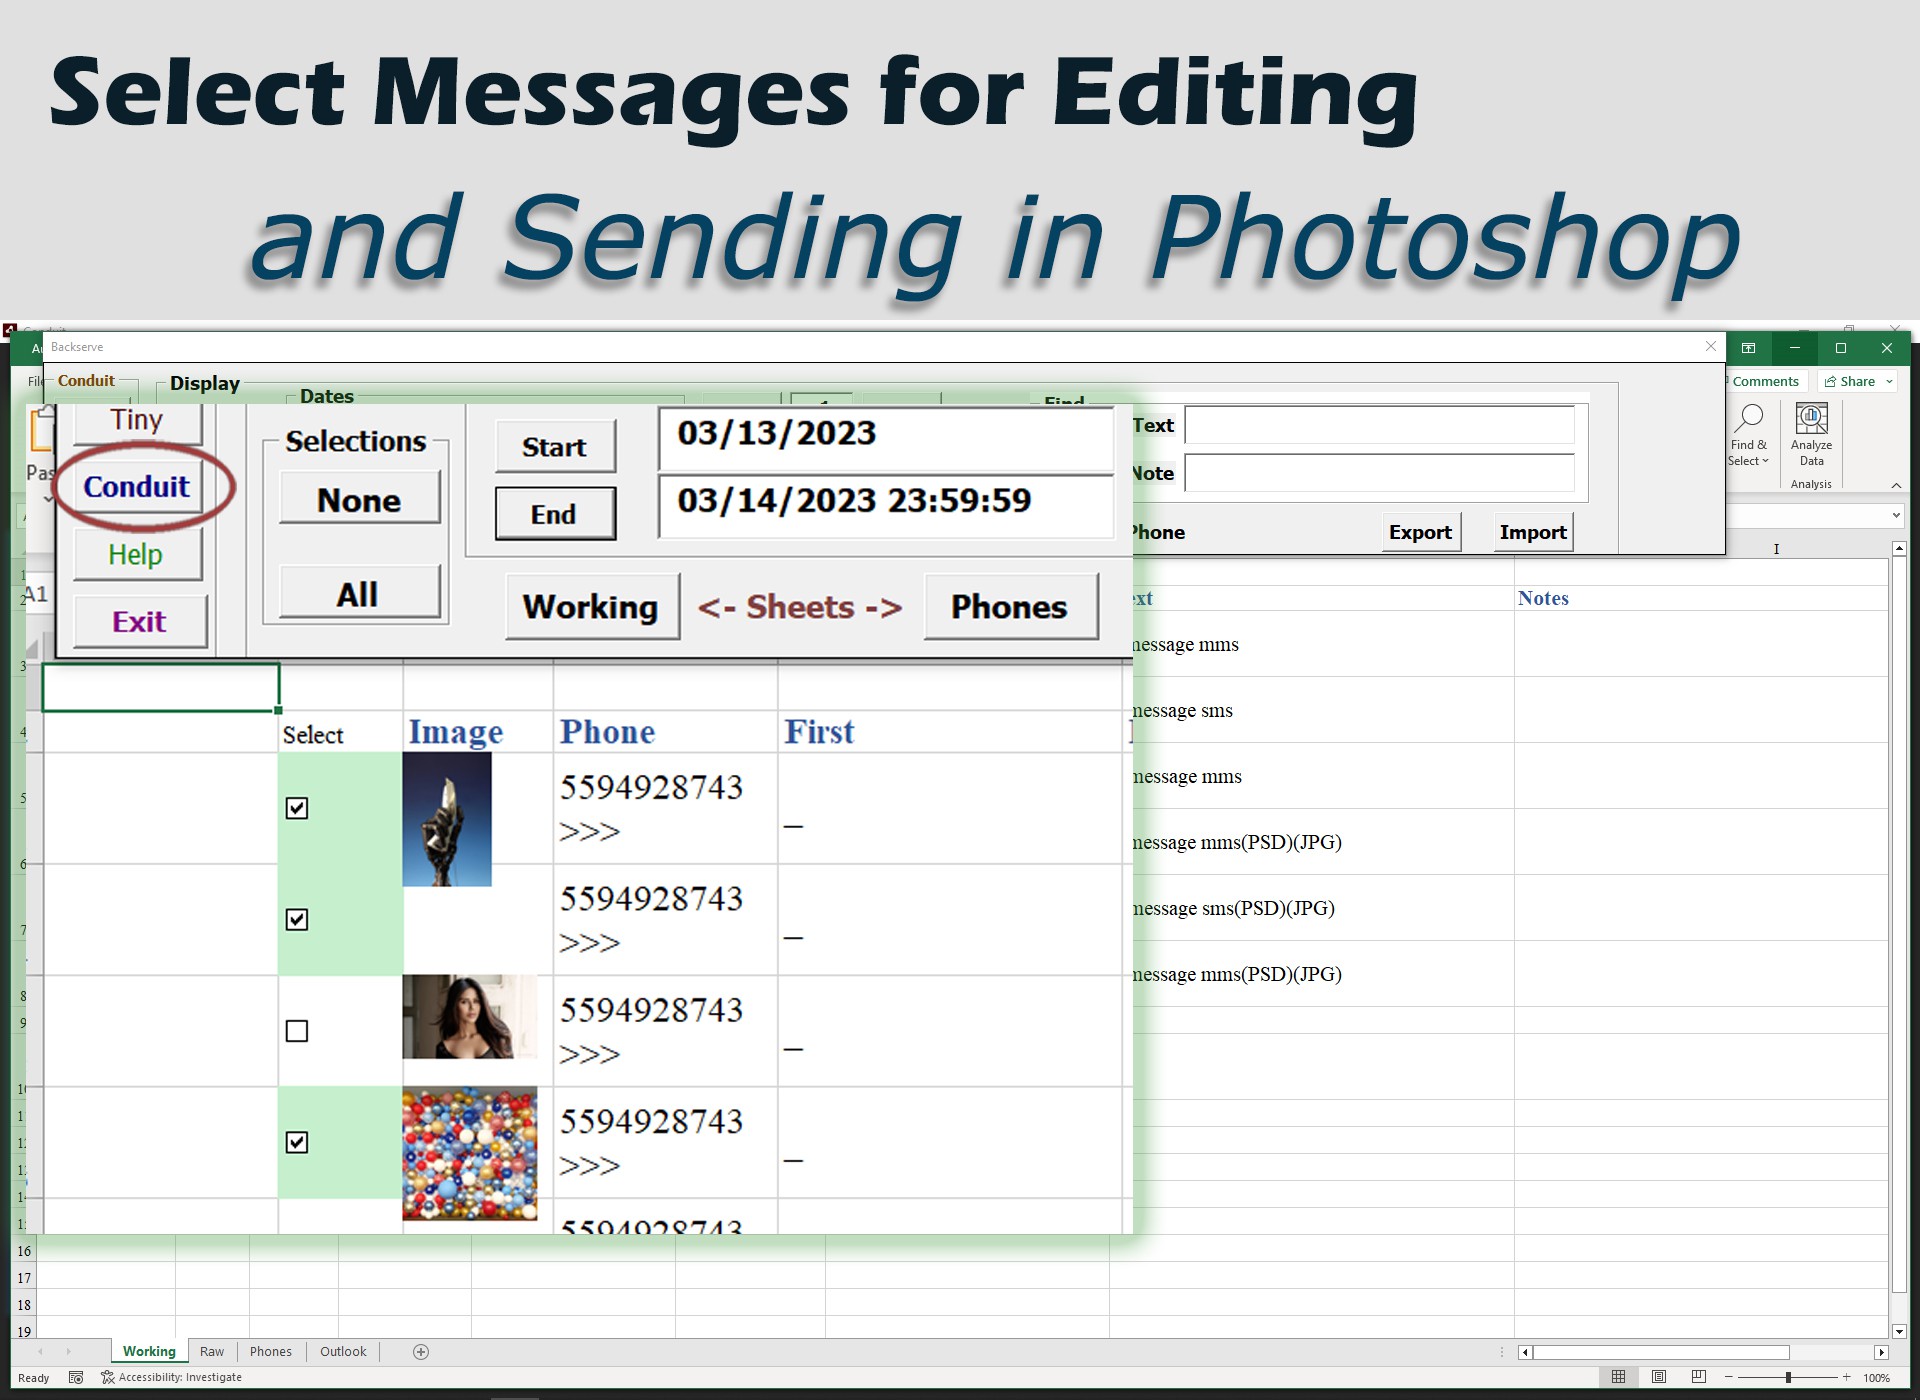This screenshot has width=1920, height=1400.
Task: Click the End date button
Action: [554, 514]
